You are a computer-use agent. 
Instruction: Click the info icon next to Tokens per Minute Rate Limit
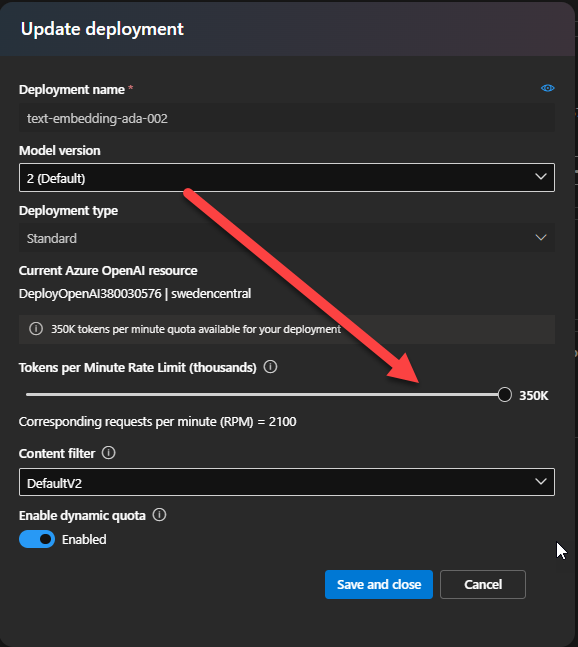(x=270, y=366)
